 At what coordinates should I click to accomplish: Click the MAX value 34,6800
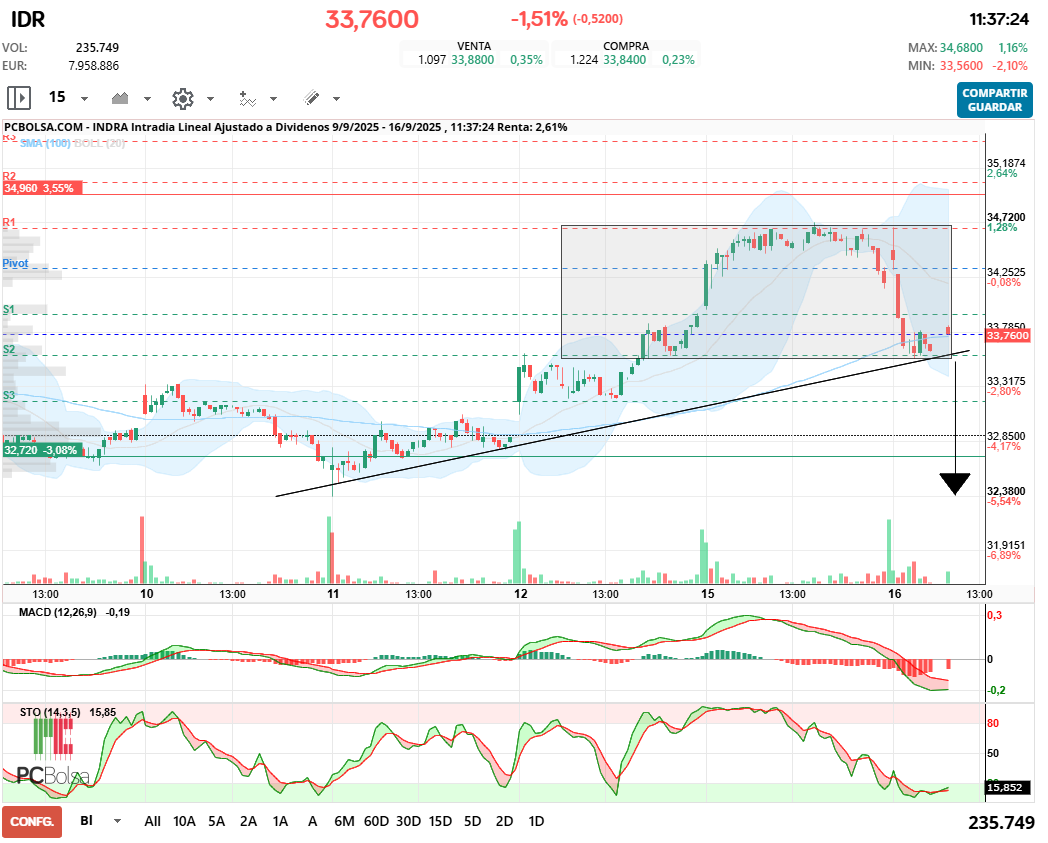[x=961, y=47]
